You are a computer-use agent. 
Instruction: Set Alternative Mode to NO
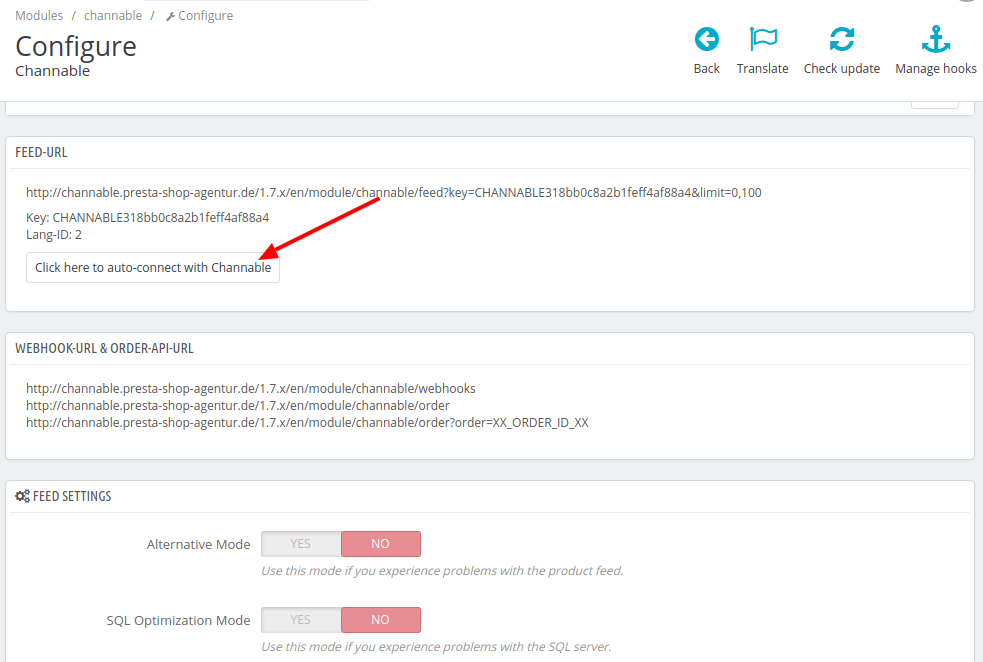(x=380, y=544)
